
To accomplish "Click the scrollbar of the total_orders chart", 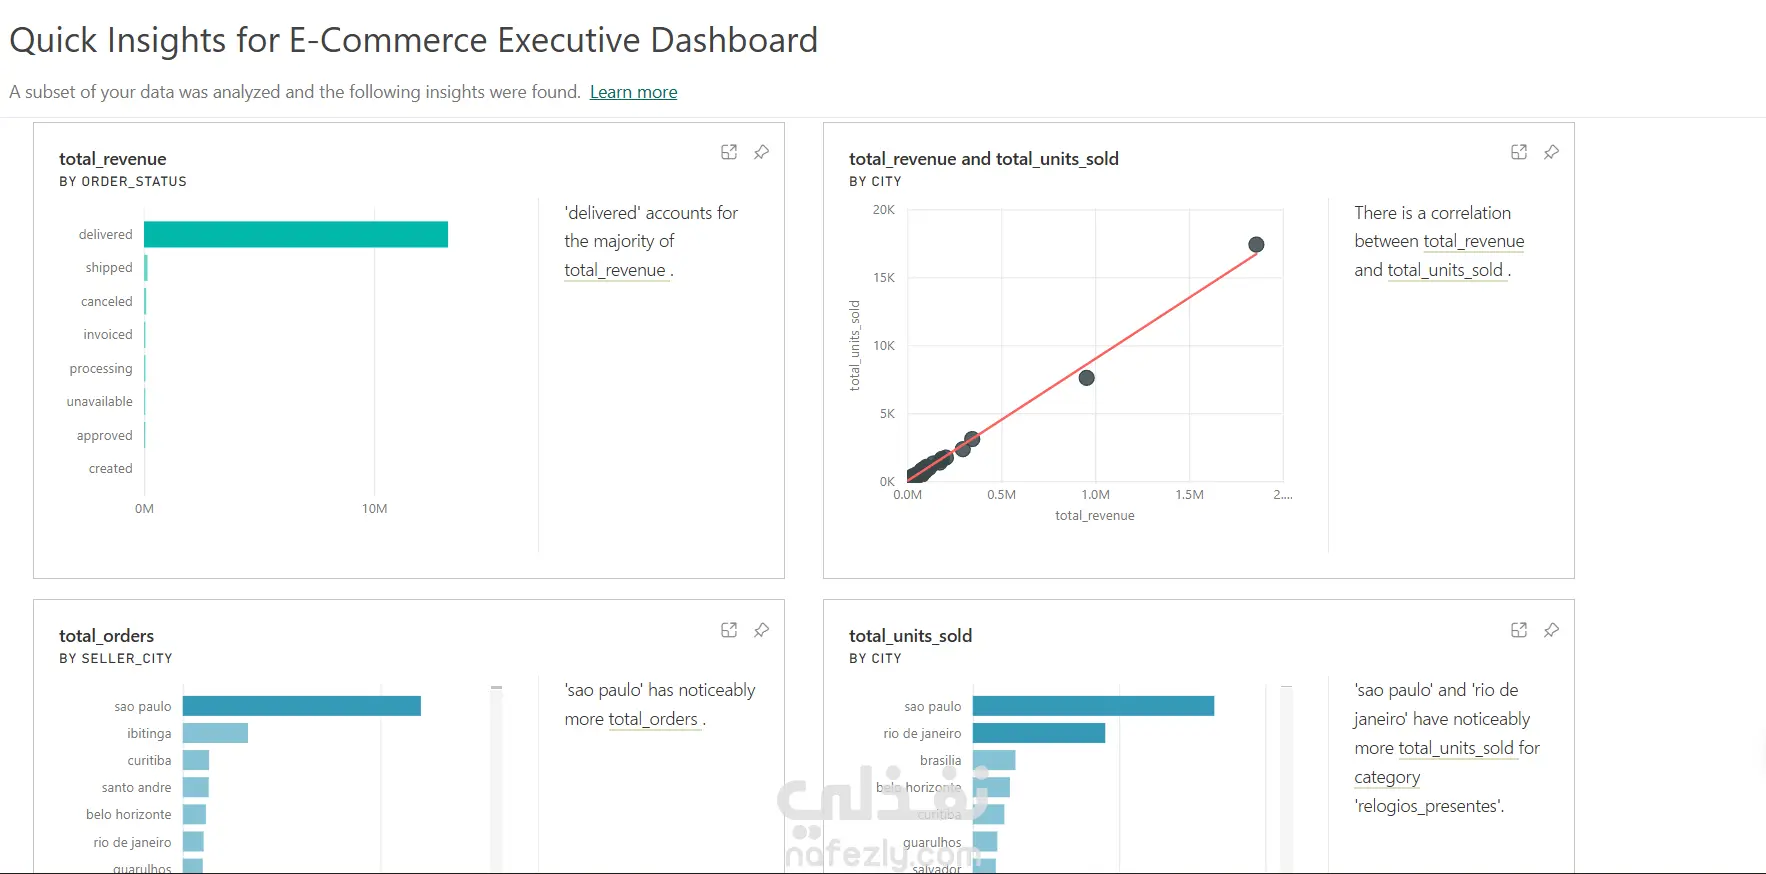I will point(496,779).
